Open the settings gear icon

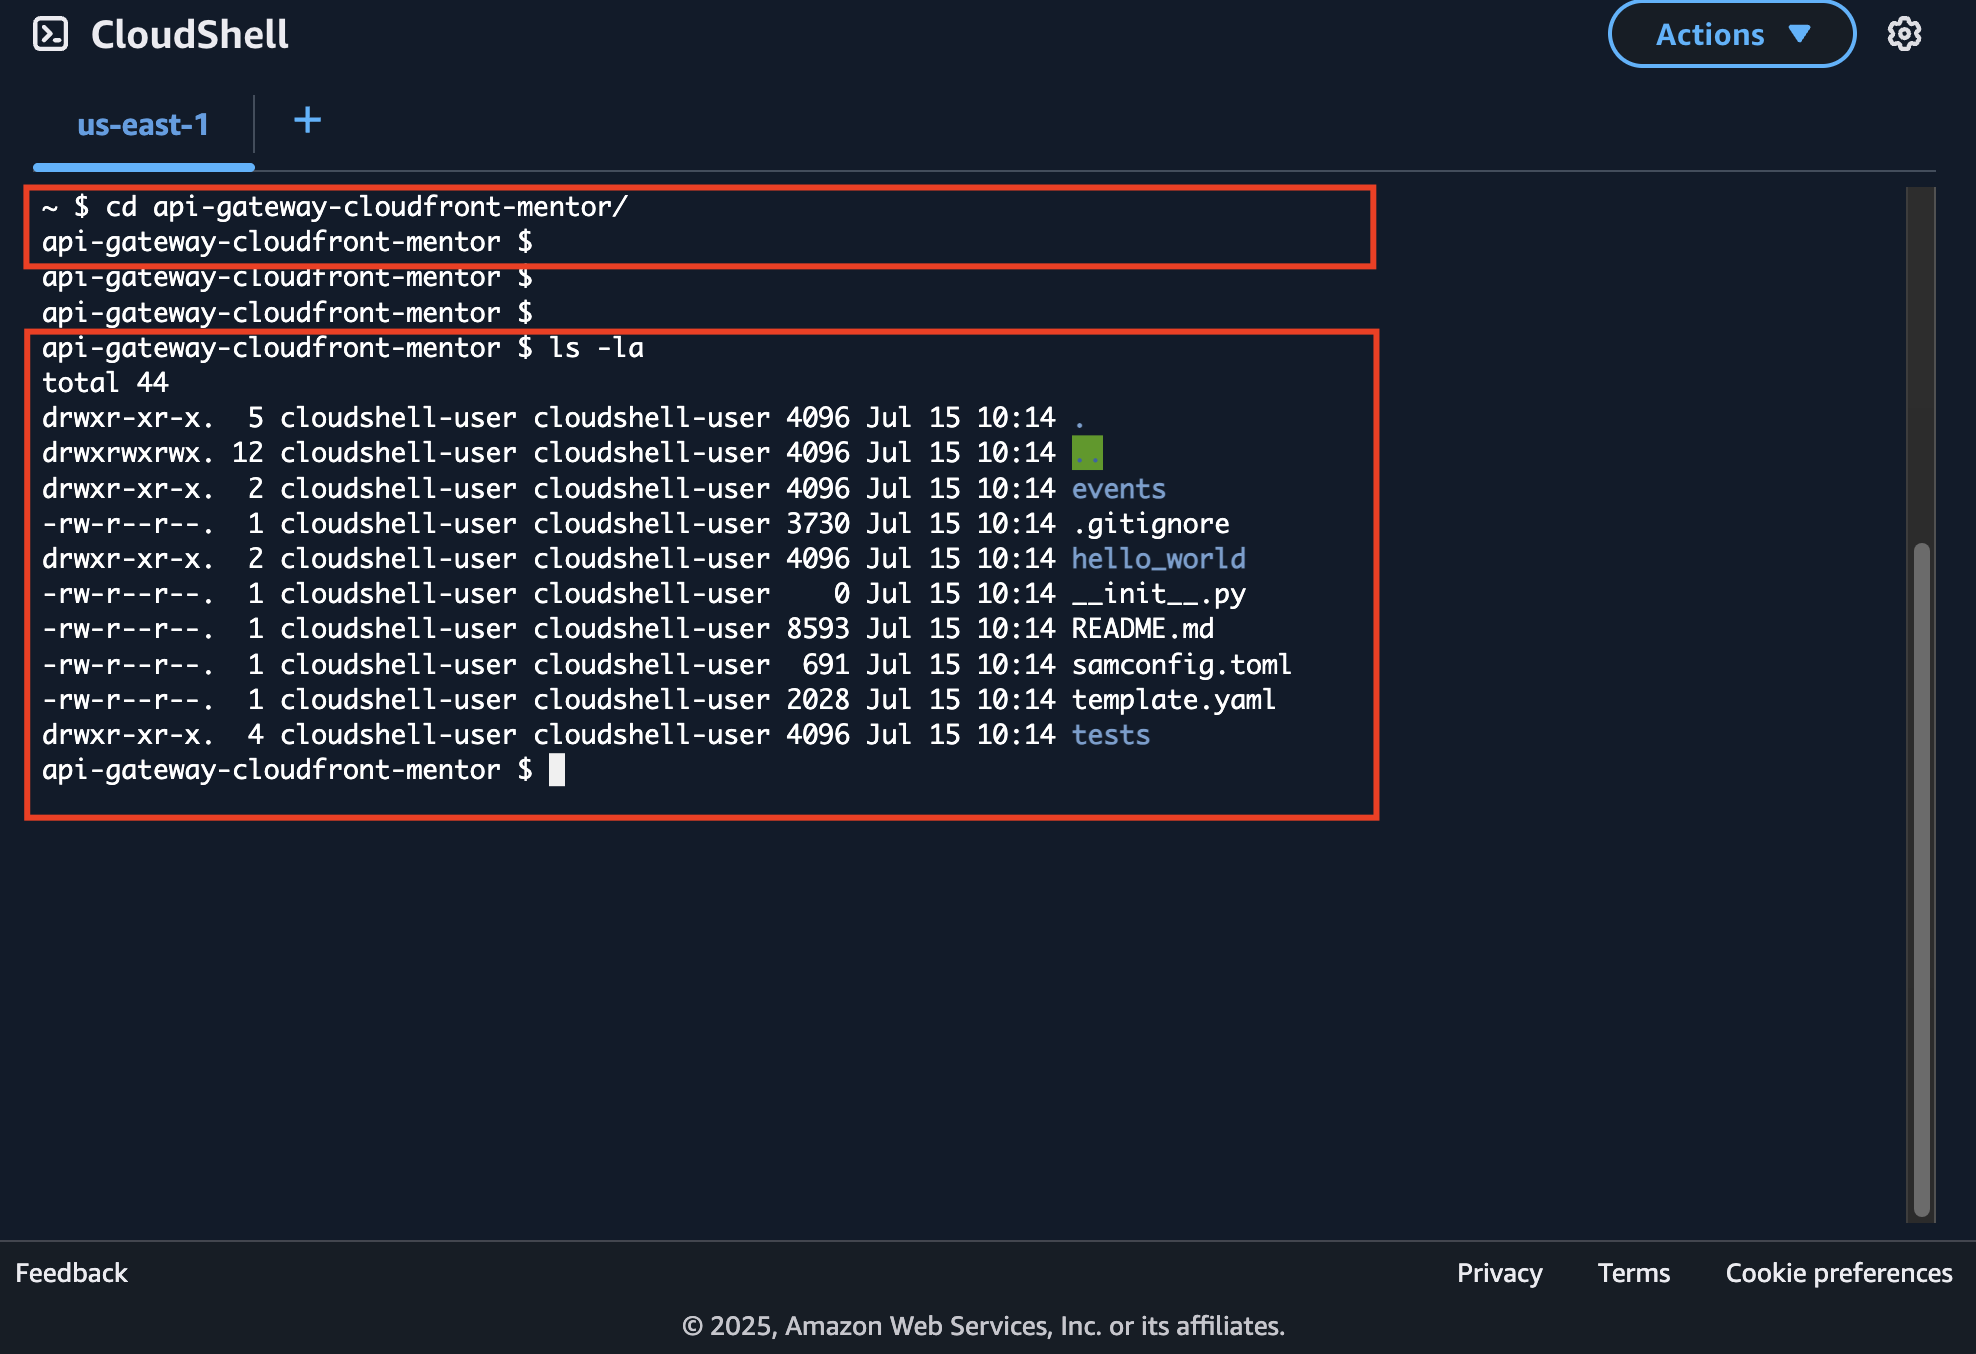point(1903,34)
